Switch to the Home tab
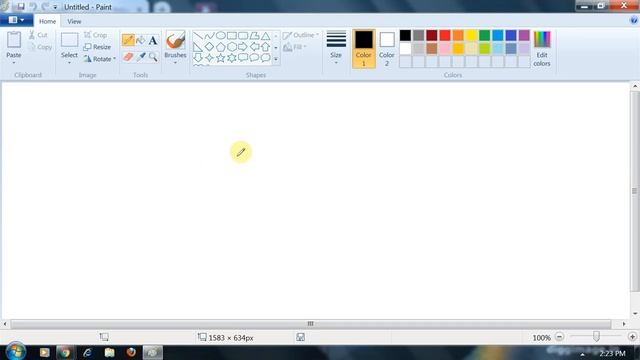640x360 pixels. coord(47,21)
